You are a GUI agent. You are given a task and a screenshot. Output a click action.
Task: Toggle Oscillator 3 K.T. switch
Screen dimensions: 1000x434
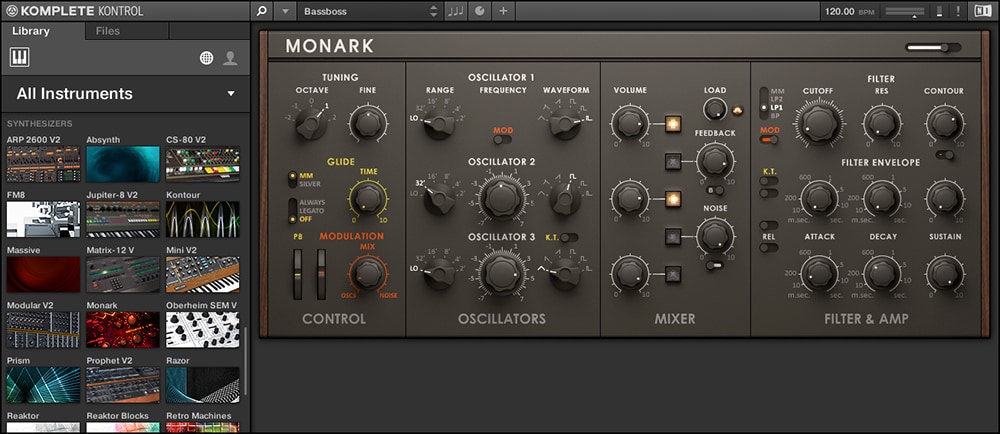(568, 237)
